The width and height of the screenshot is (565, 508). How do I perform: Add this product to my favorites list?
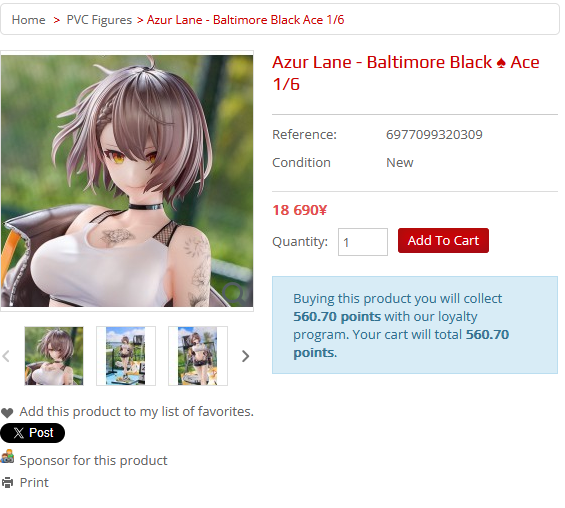(x=137, y=411)
